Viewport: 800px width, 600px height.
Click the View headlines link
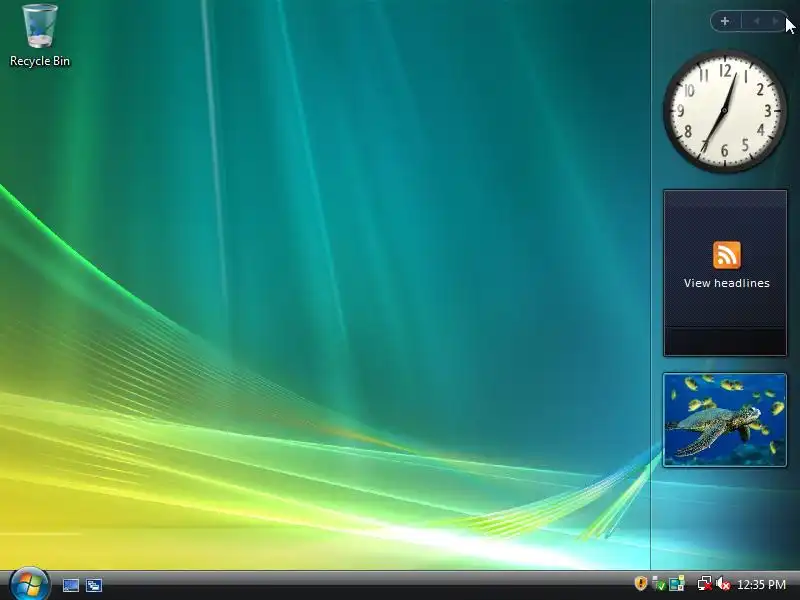click(x=727, y=283)
